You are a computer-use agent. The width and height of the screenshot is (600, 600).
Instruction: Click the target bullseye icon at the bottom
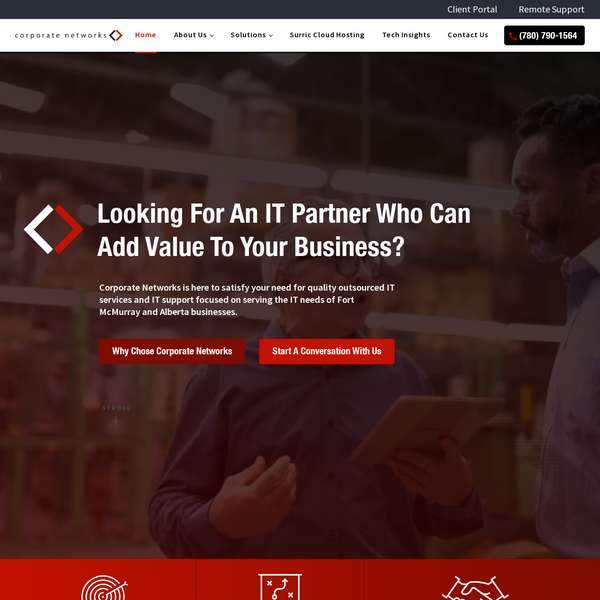coord(104,587)
